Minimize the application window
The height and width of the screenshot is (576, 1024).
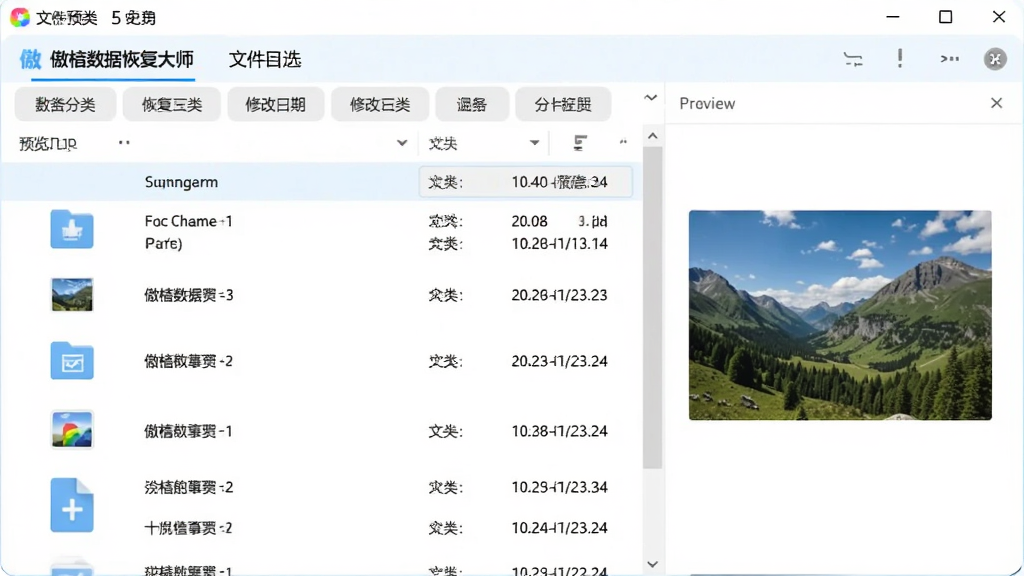click(893, 17)
